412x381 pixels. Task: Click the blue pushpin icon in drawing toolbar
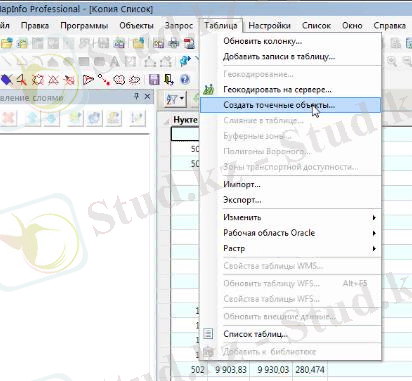[185, 61]
